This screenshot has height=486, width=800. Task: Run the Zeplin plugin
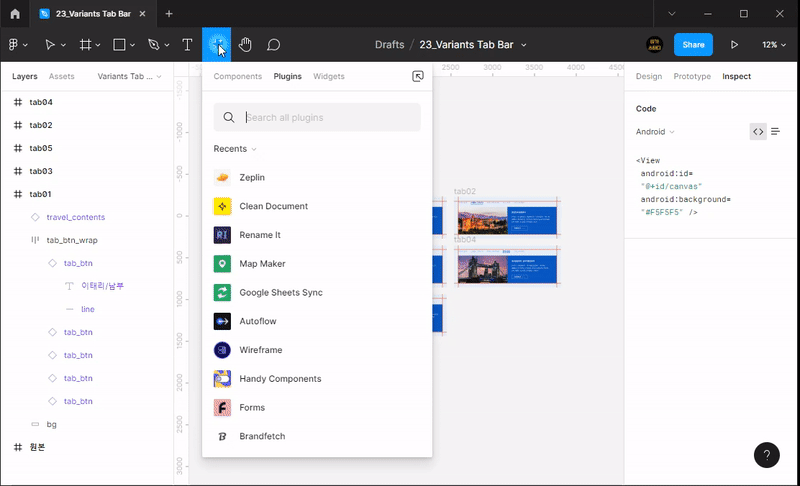click(x=317, y=177)
